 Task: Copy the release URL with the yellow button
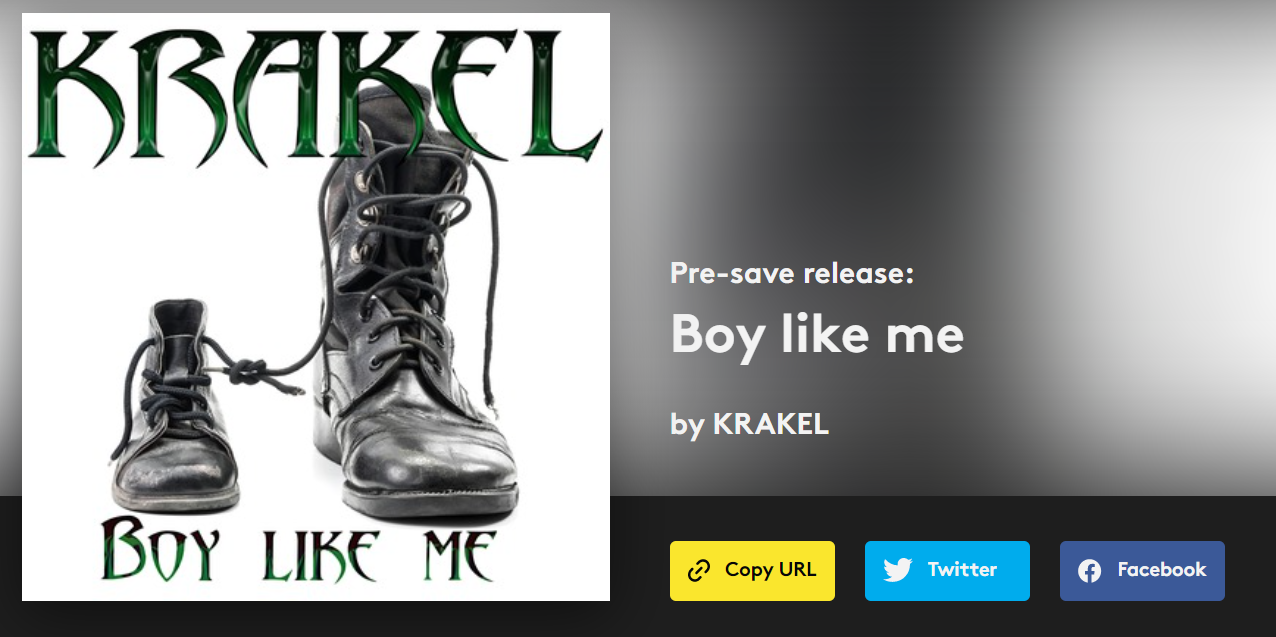point(752,571)
